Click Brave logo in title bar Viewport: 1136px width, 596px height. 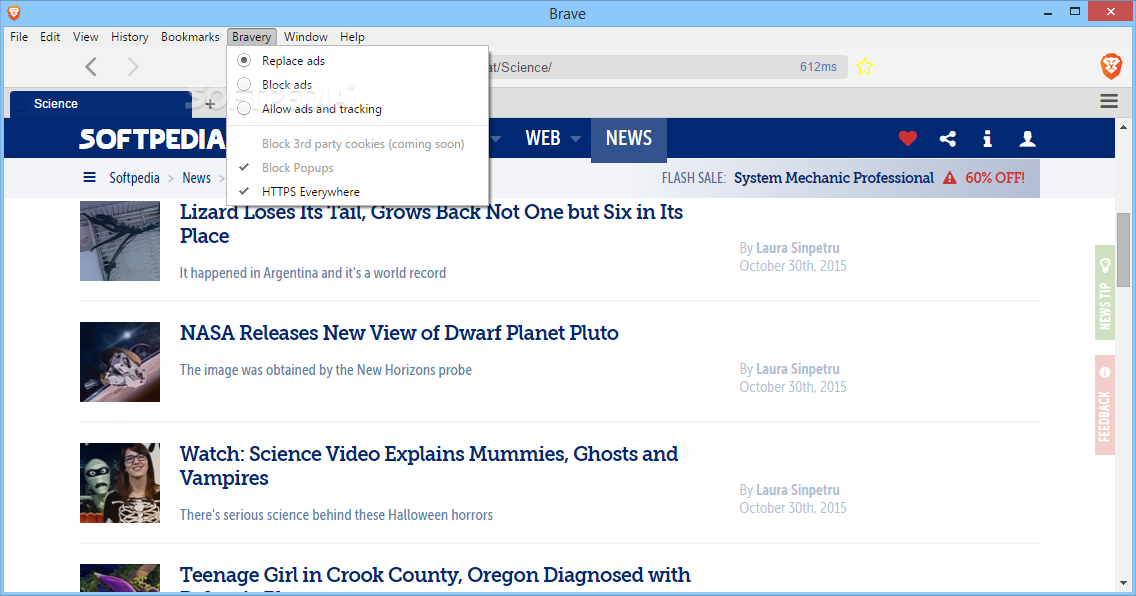(x=13, y=12)
